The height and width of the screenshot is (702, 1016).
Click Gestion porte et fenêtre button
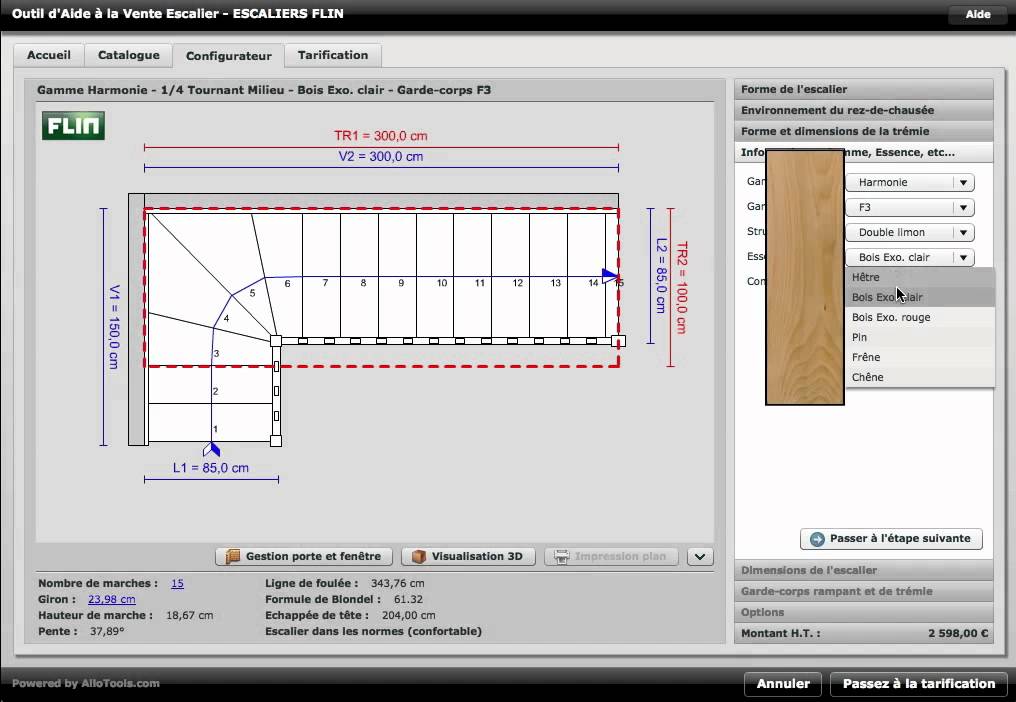coord(304,556)
